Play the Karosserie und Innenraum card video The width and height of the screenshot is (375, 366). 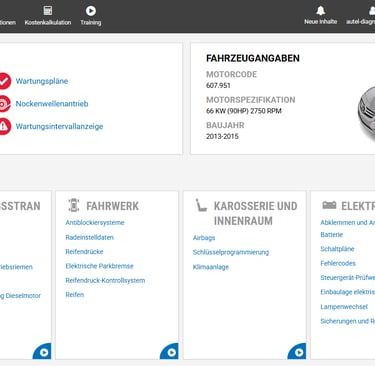coord(298,352)
